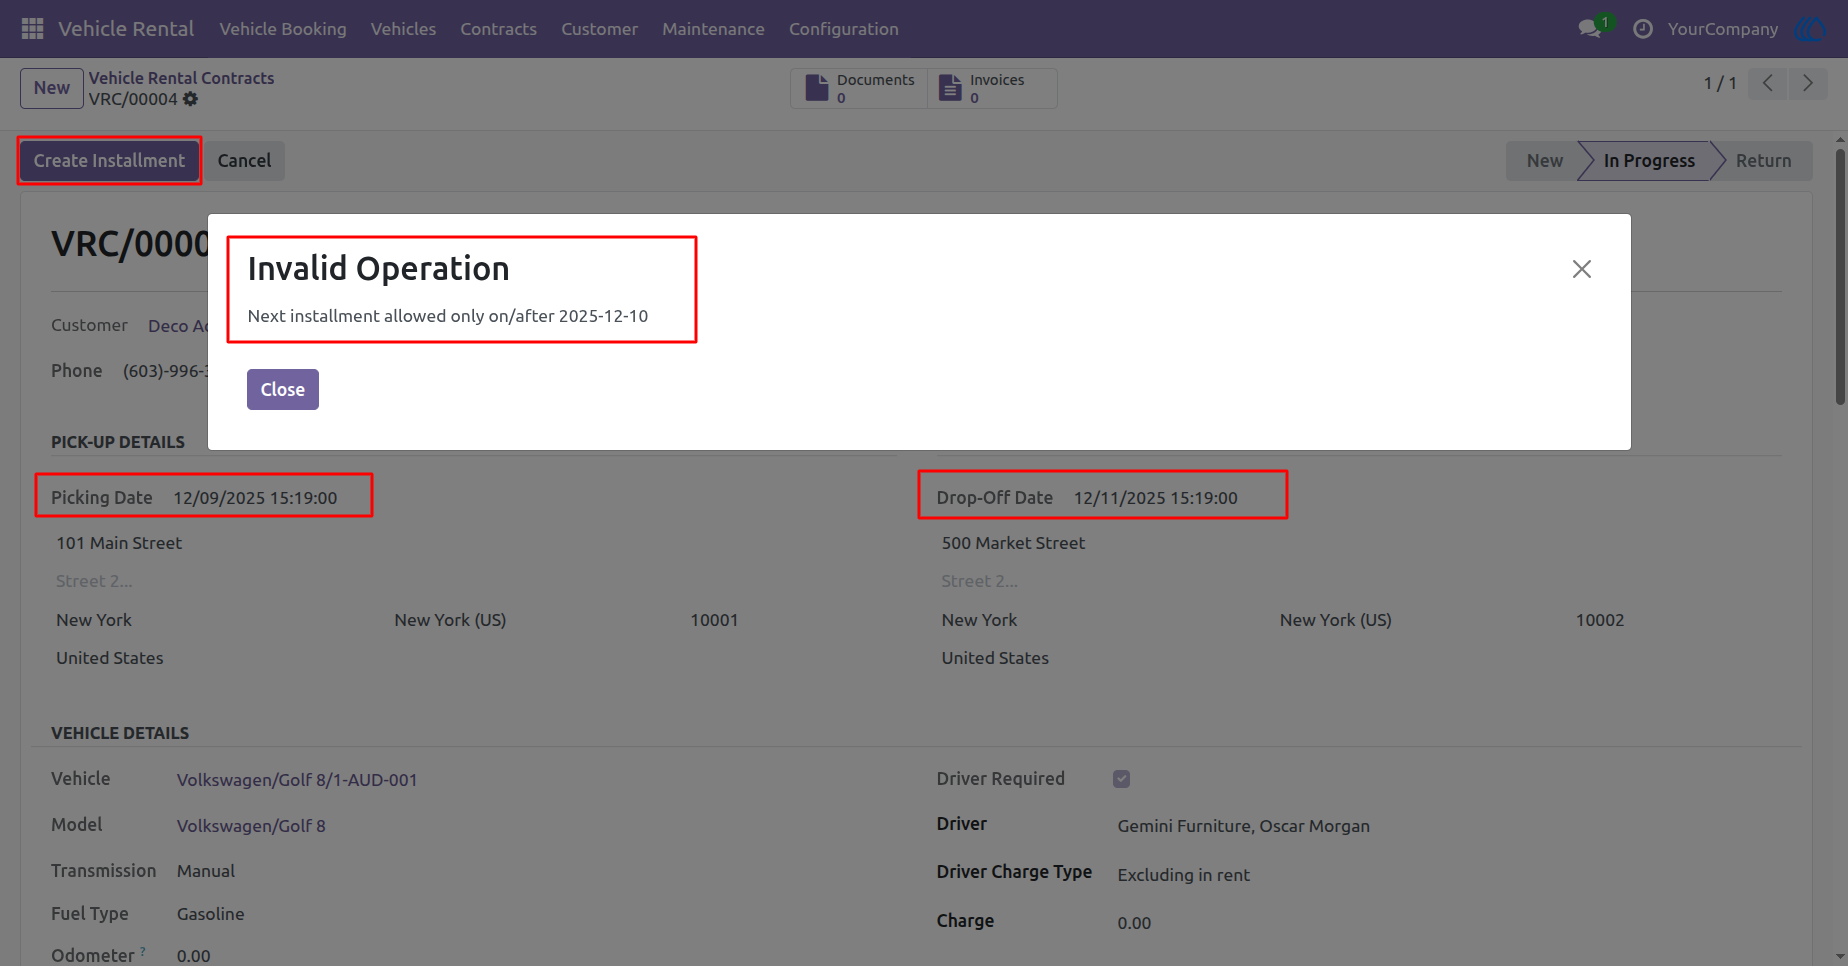This screenshot has width=1848, height=966.
Task: Open the Vehicle Rental Contracts breadcrumb
Action: point(181,78)
